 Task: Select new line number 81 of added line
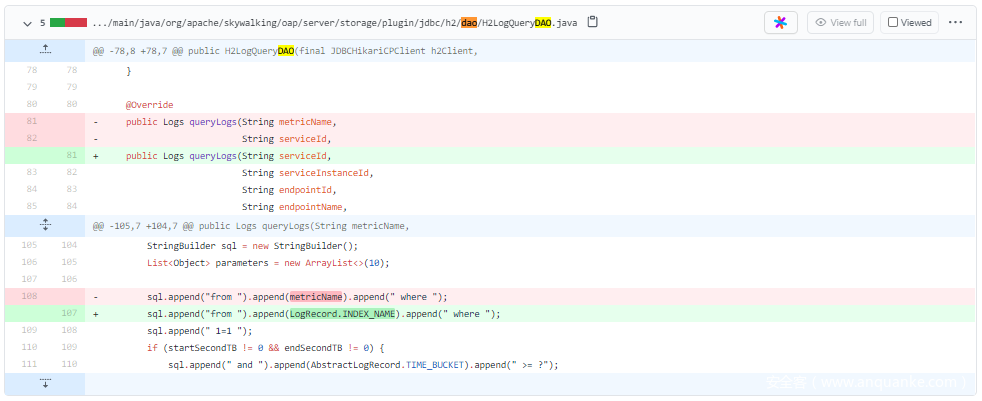pos(71,156)
